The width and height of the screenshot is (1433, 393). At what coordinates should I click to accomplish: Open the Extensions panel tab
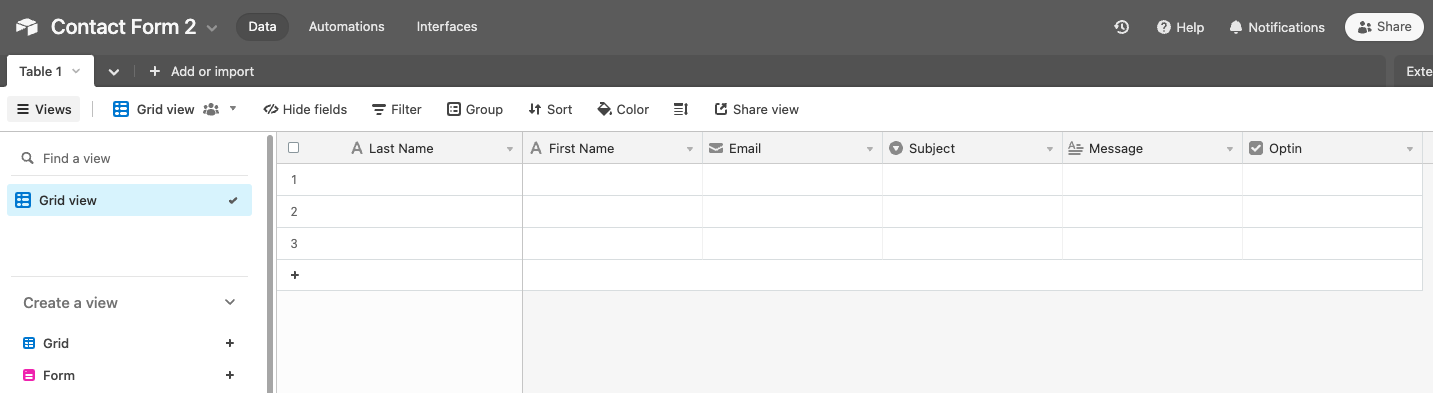coord(1415,71)
